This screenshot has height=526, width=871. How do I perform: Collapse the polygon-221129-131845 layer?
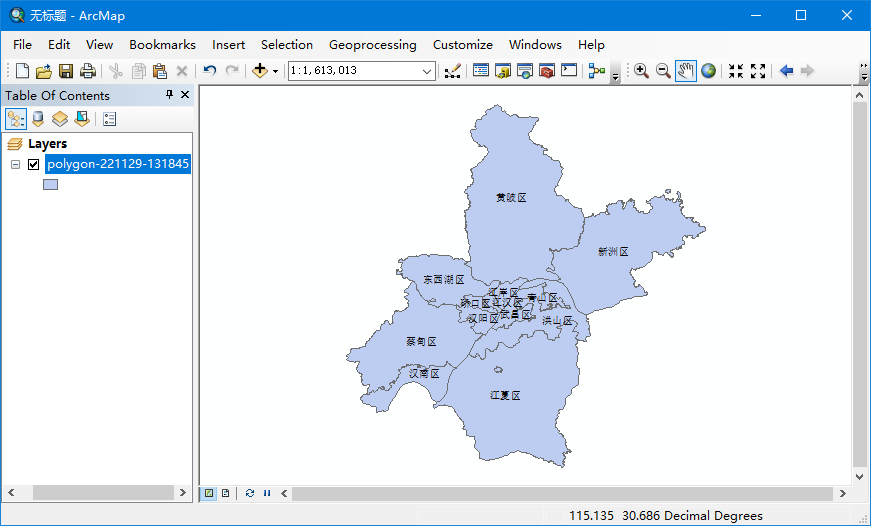point(16,164)
